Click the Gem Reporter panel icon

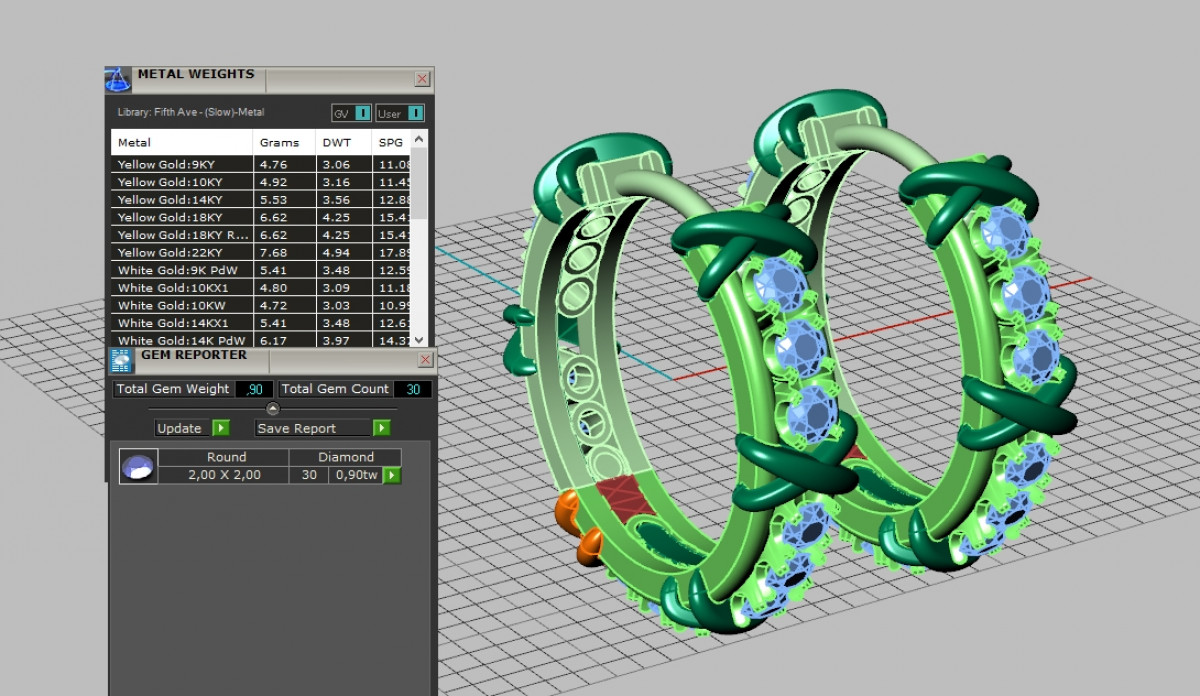(121, 361)
